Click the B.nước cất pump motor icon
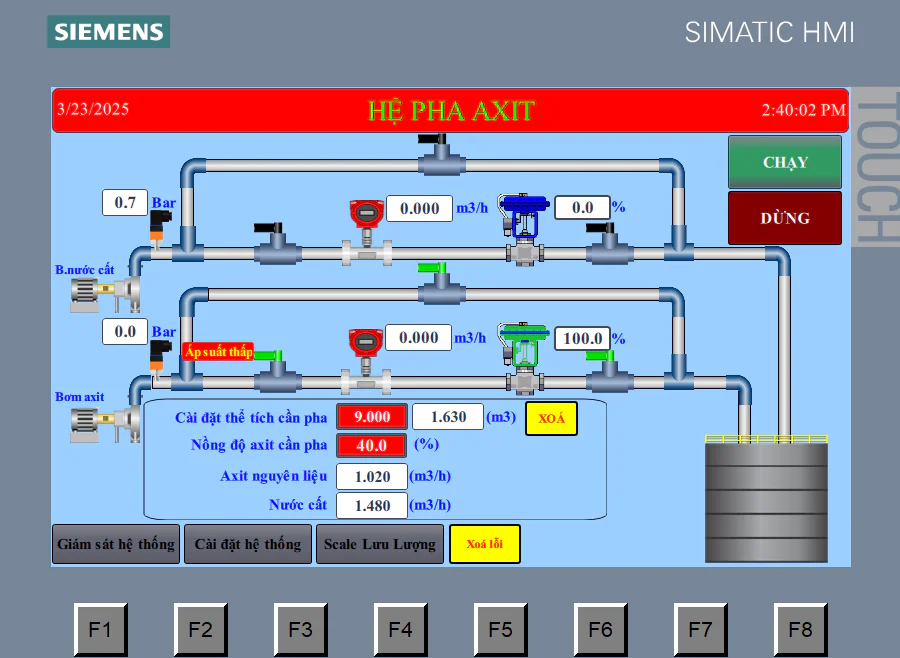Viewport: 900px width, 658px height. 105,294
